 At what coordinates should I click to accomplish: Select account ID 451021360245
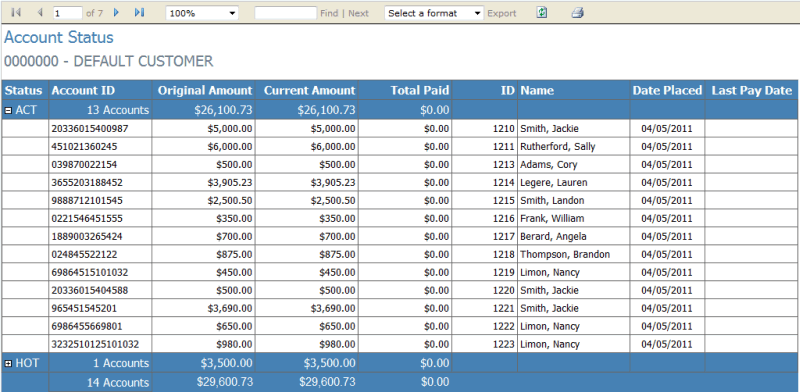pyautogui.click(x=84, y=146)
